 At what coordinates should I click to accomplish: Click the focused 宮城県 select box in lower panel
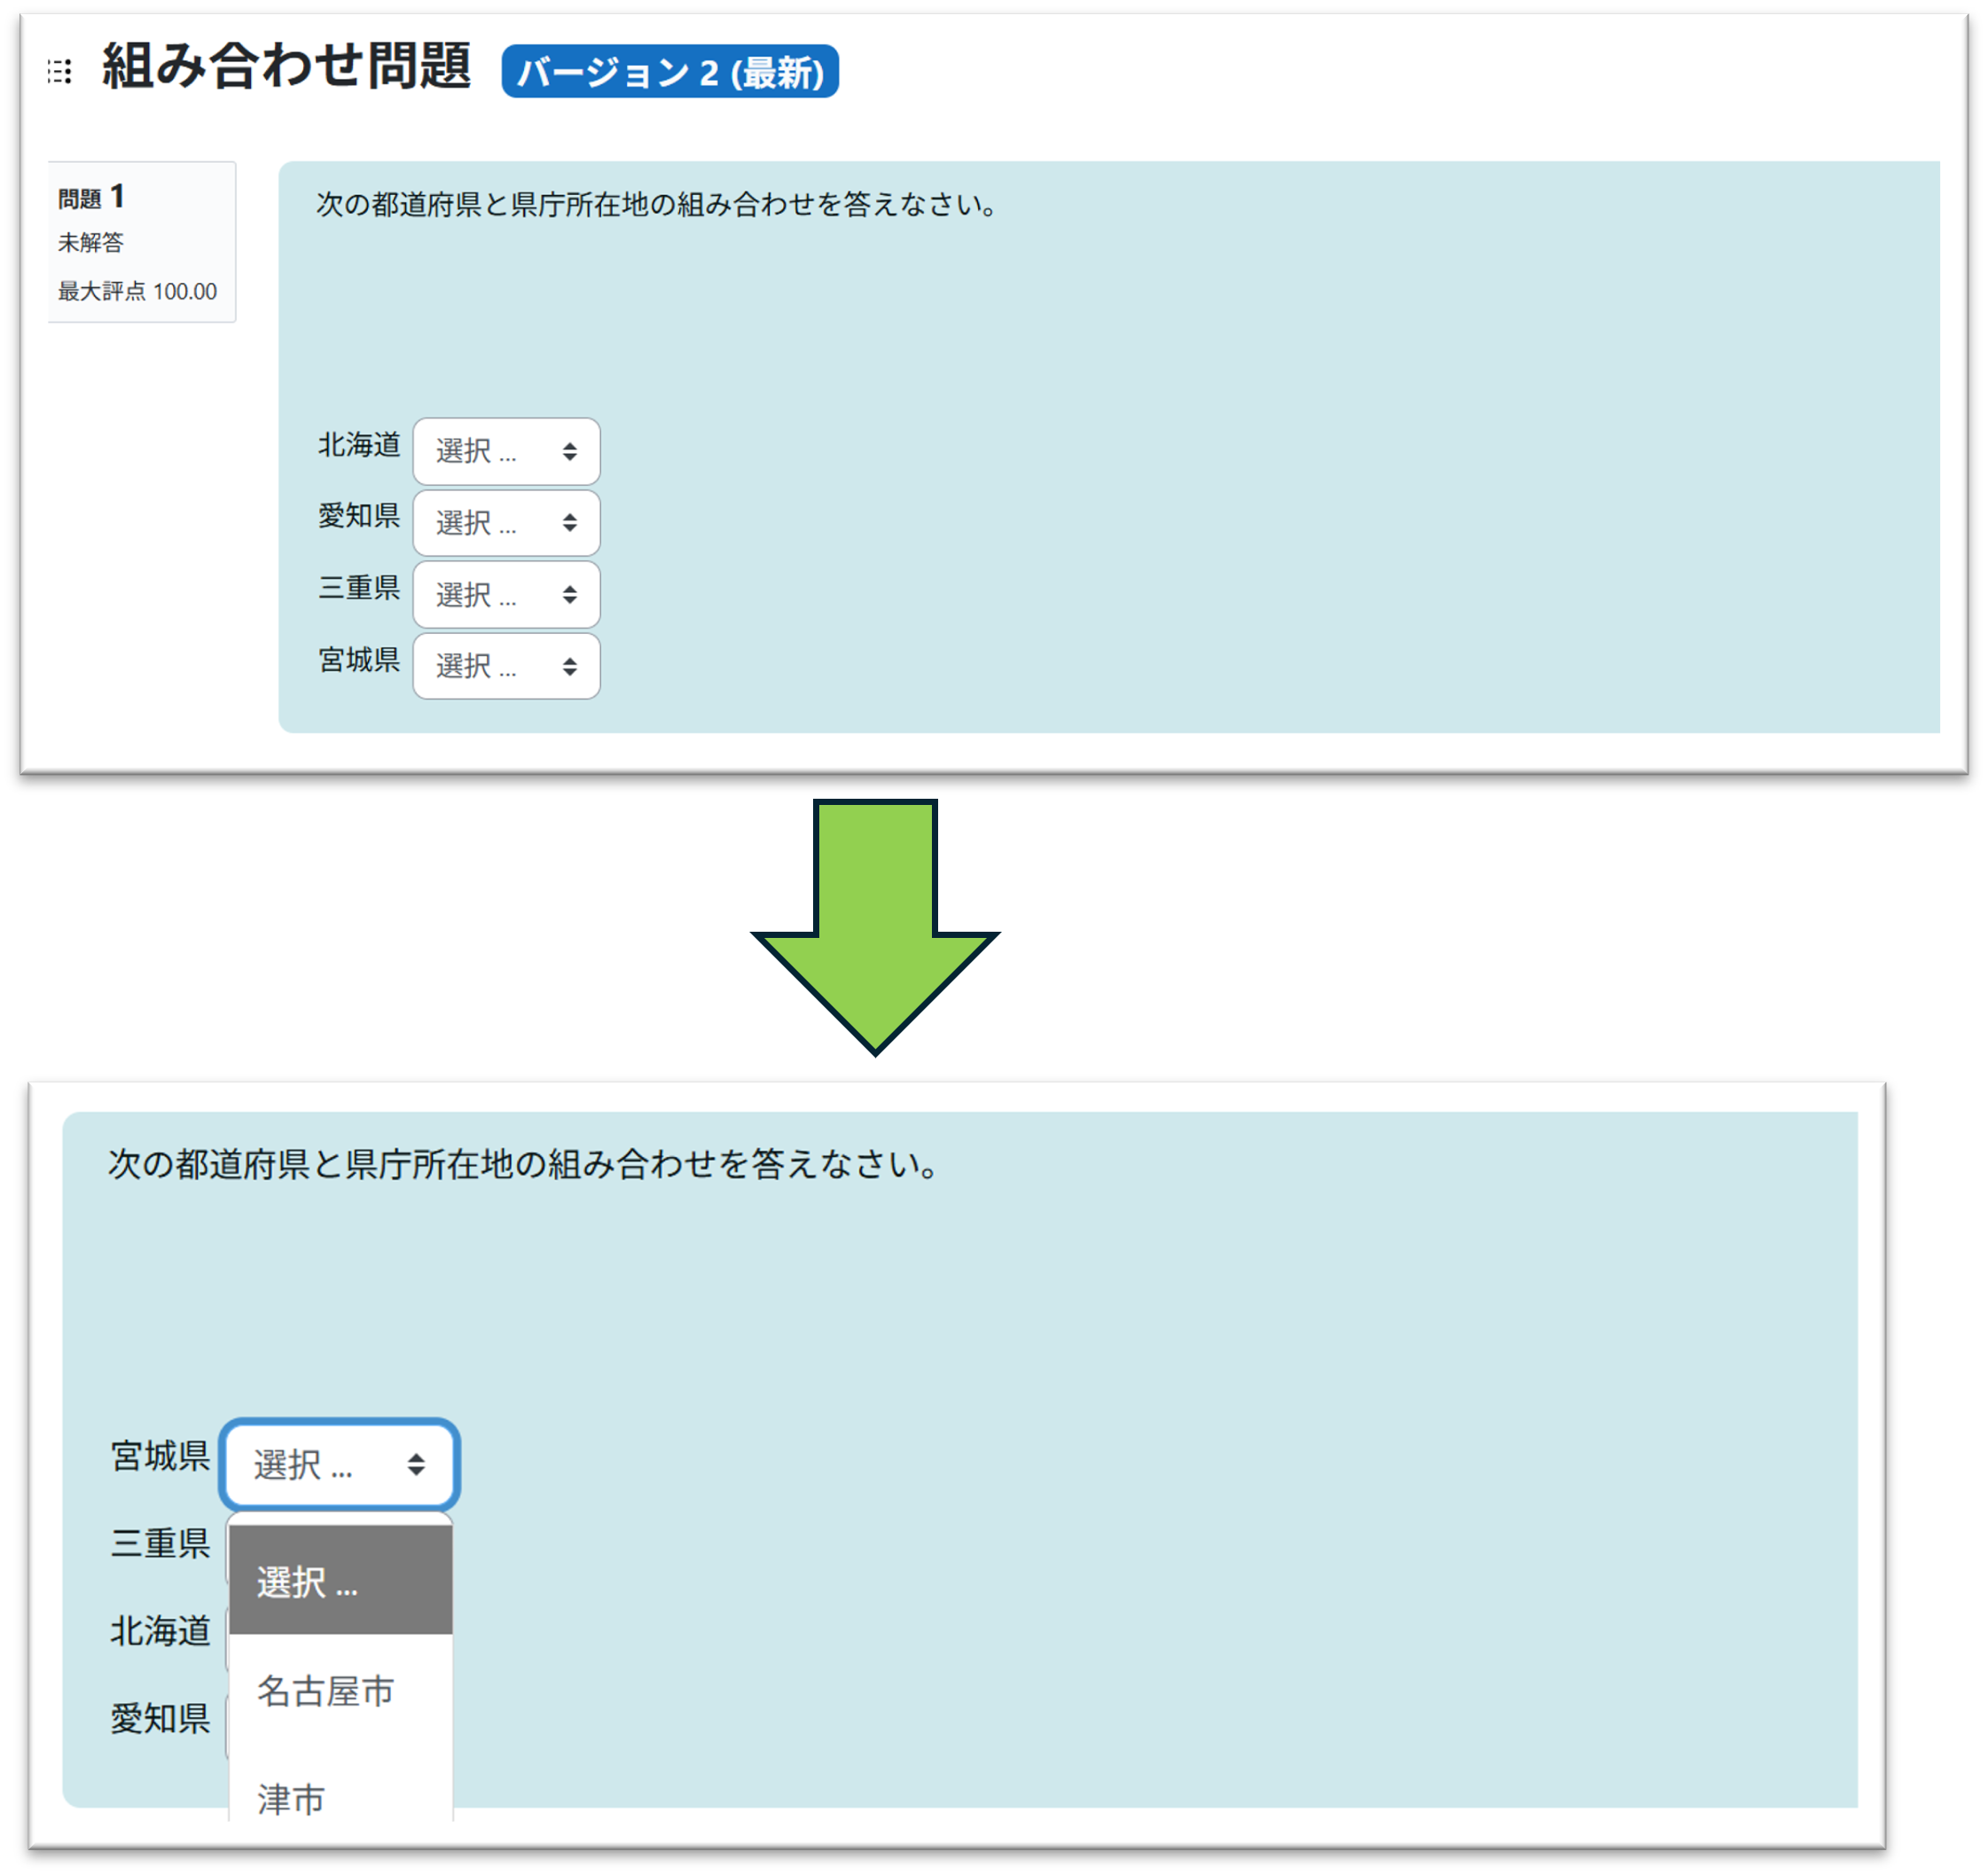coord(320,1464)
